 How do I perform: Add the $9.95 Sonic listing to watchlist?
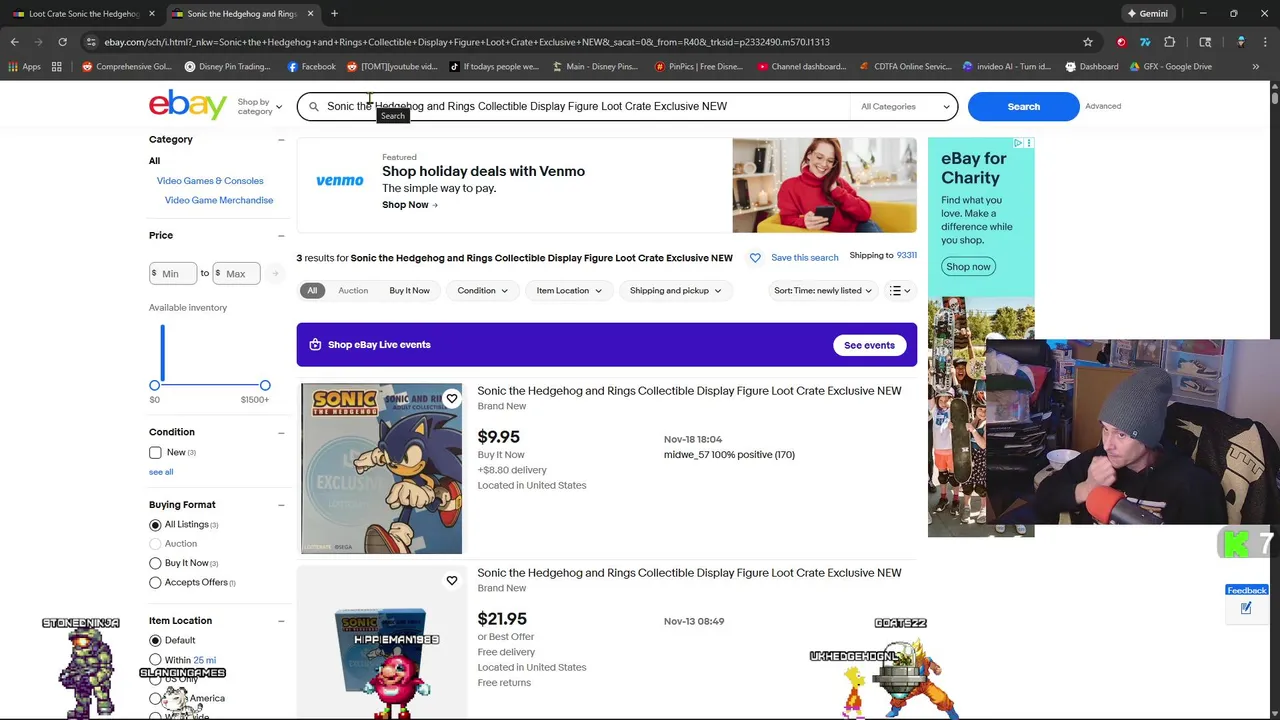451,399
